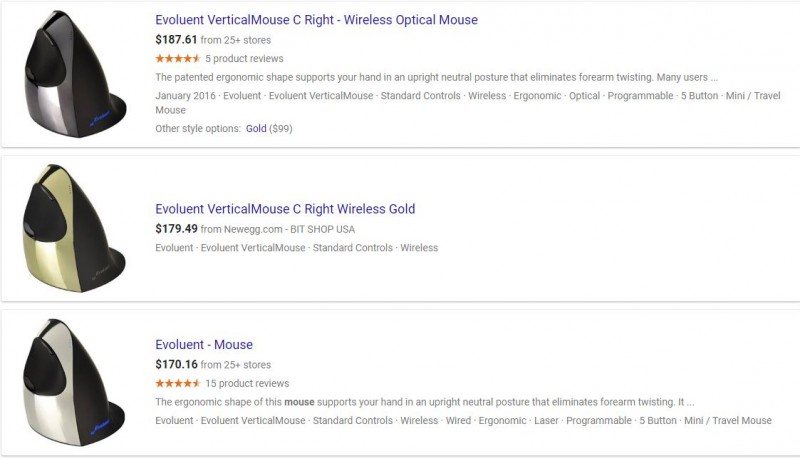Click the 'ergonomic shape of this mouse' description
Image resolution: width=800 pixels, height=459 pixels.
coord(424,402)
